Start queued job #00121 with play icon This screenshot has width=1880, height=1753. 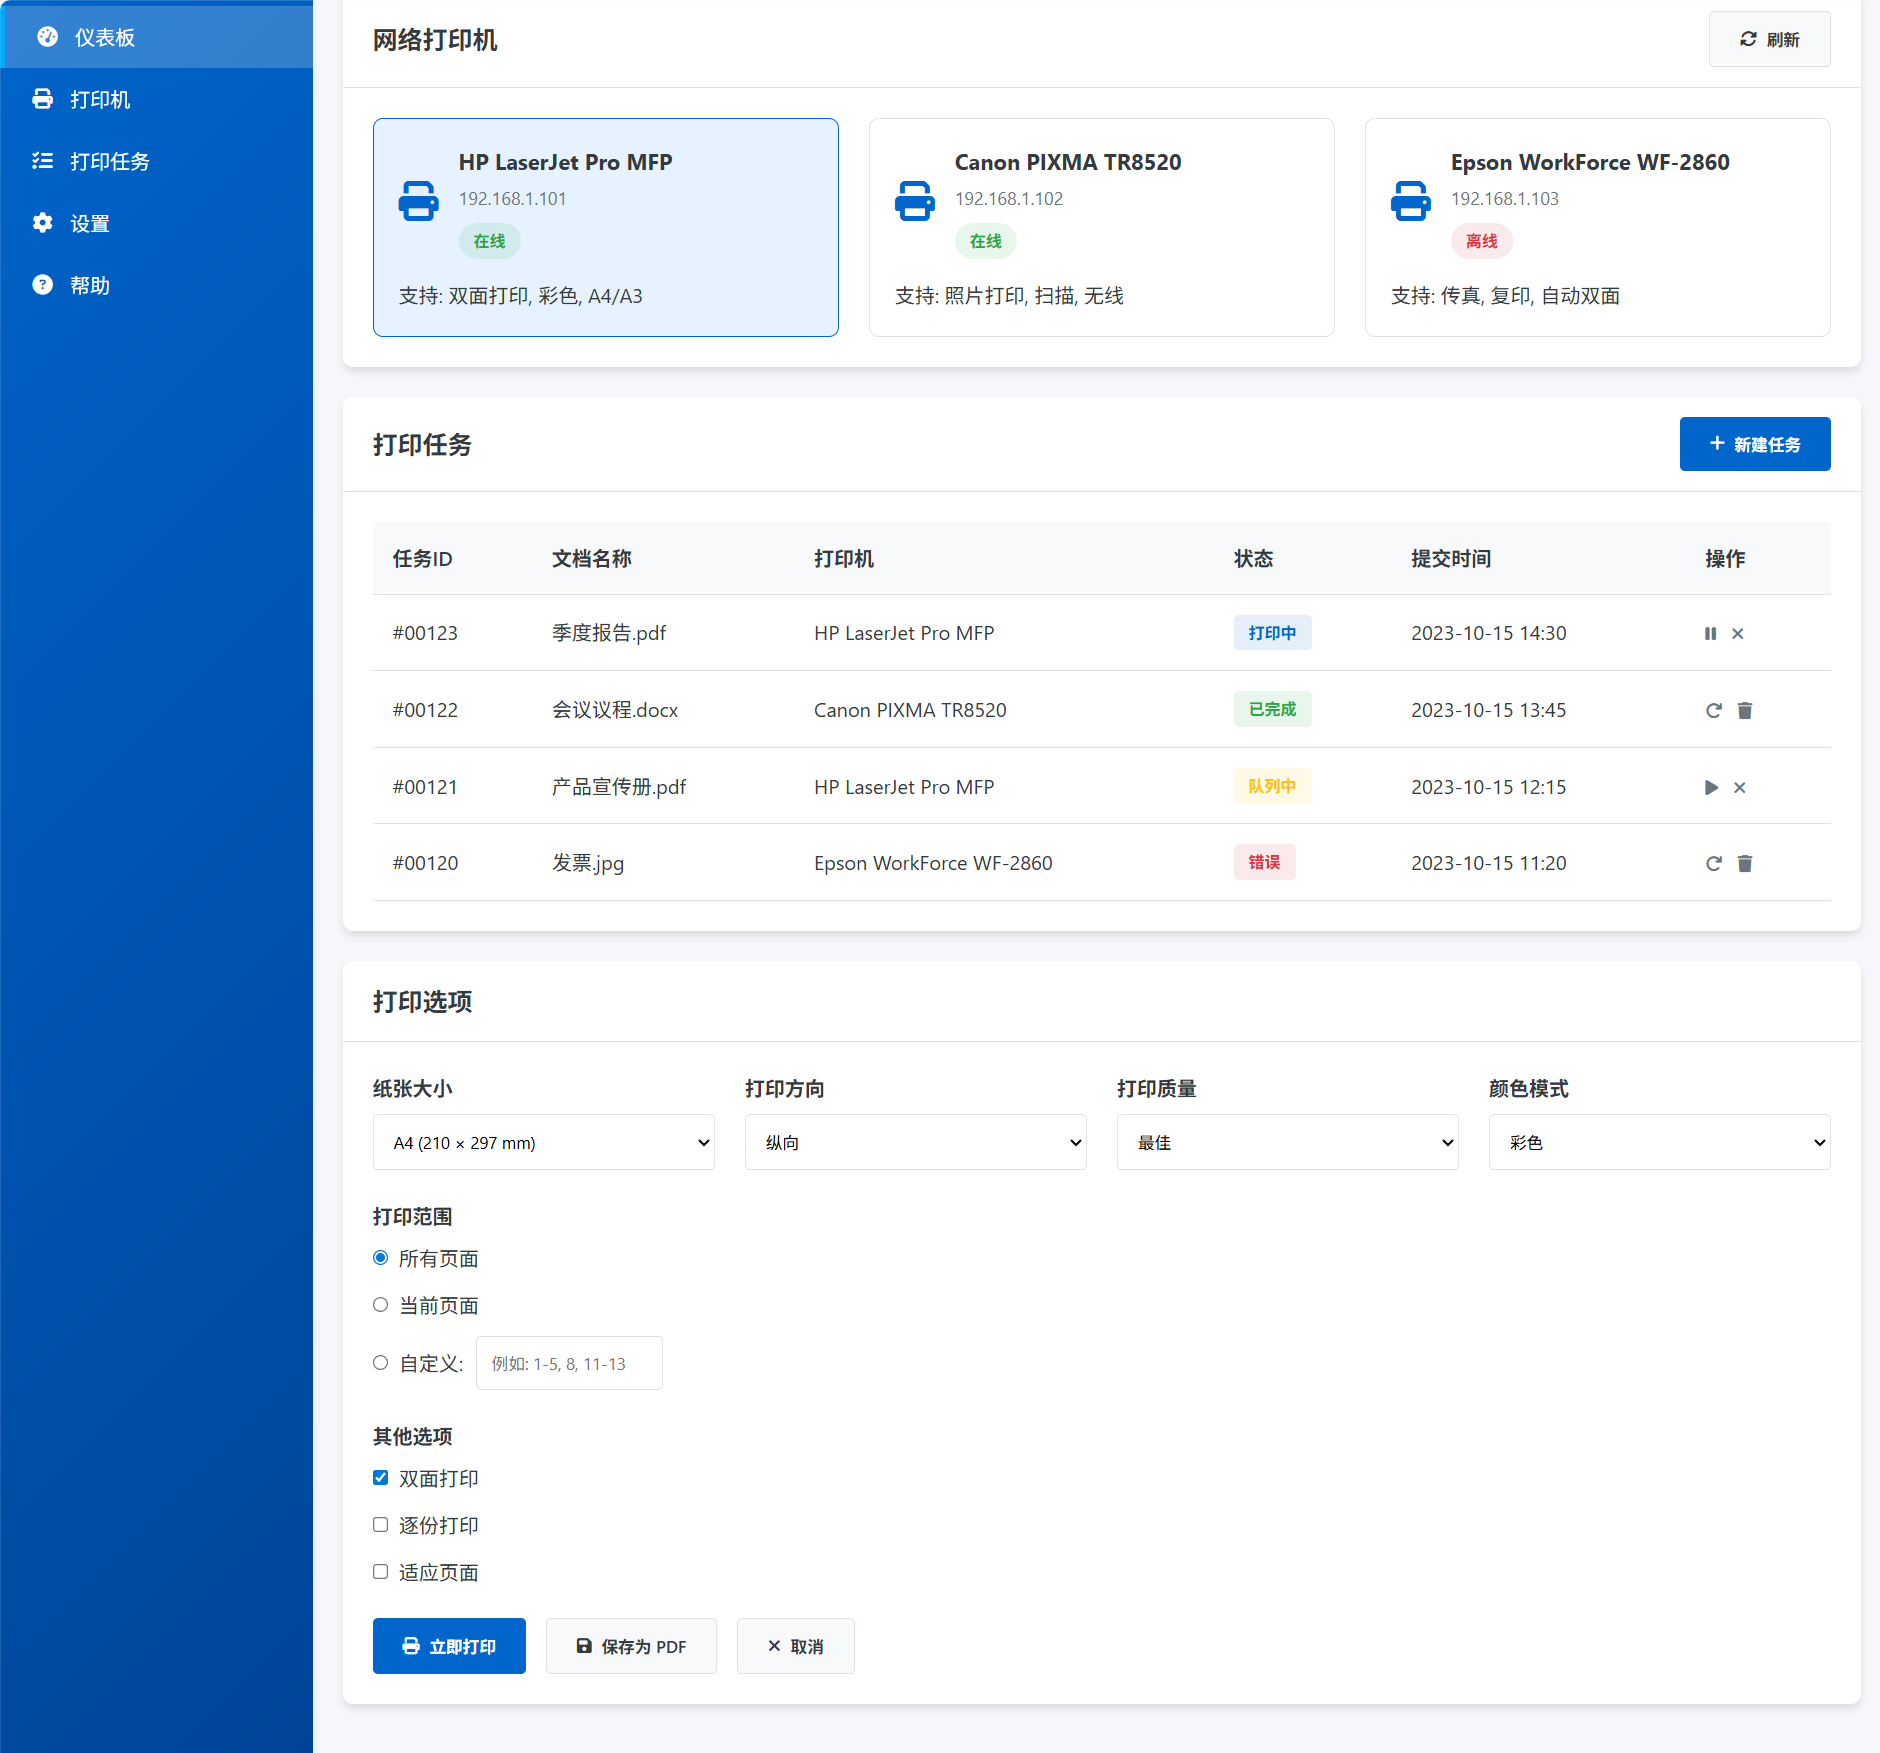(1711, 788)
